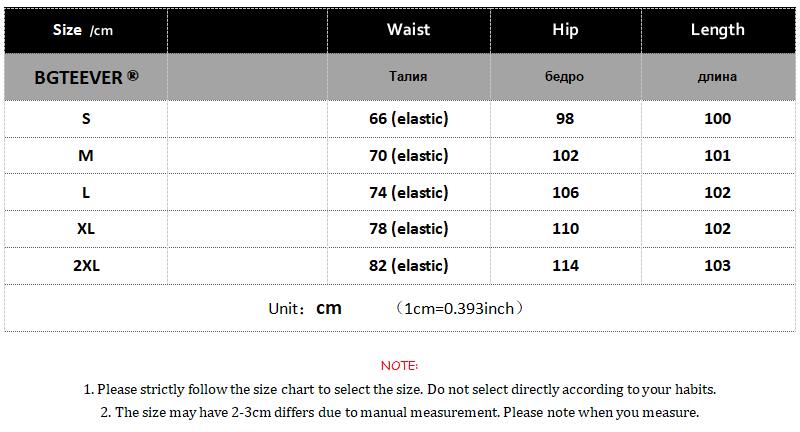The height and width of the screenshot is (432, 800).
Task: Click the hip value 110
Action: pos(565,229)
